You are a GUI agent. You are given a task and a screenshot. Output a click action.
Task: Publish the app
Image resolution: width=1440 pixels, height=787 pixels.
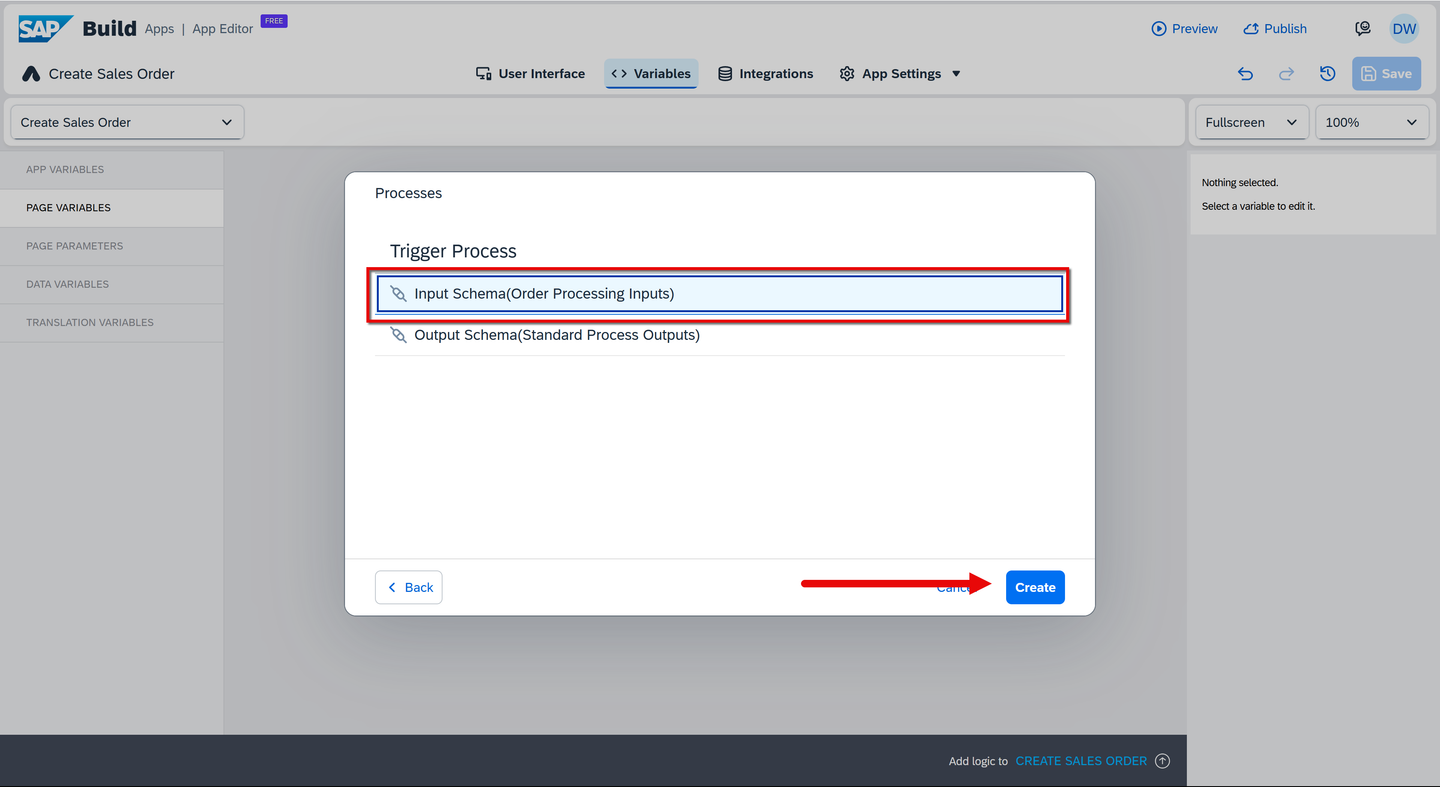(1275, 29)
